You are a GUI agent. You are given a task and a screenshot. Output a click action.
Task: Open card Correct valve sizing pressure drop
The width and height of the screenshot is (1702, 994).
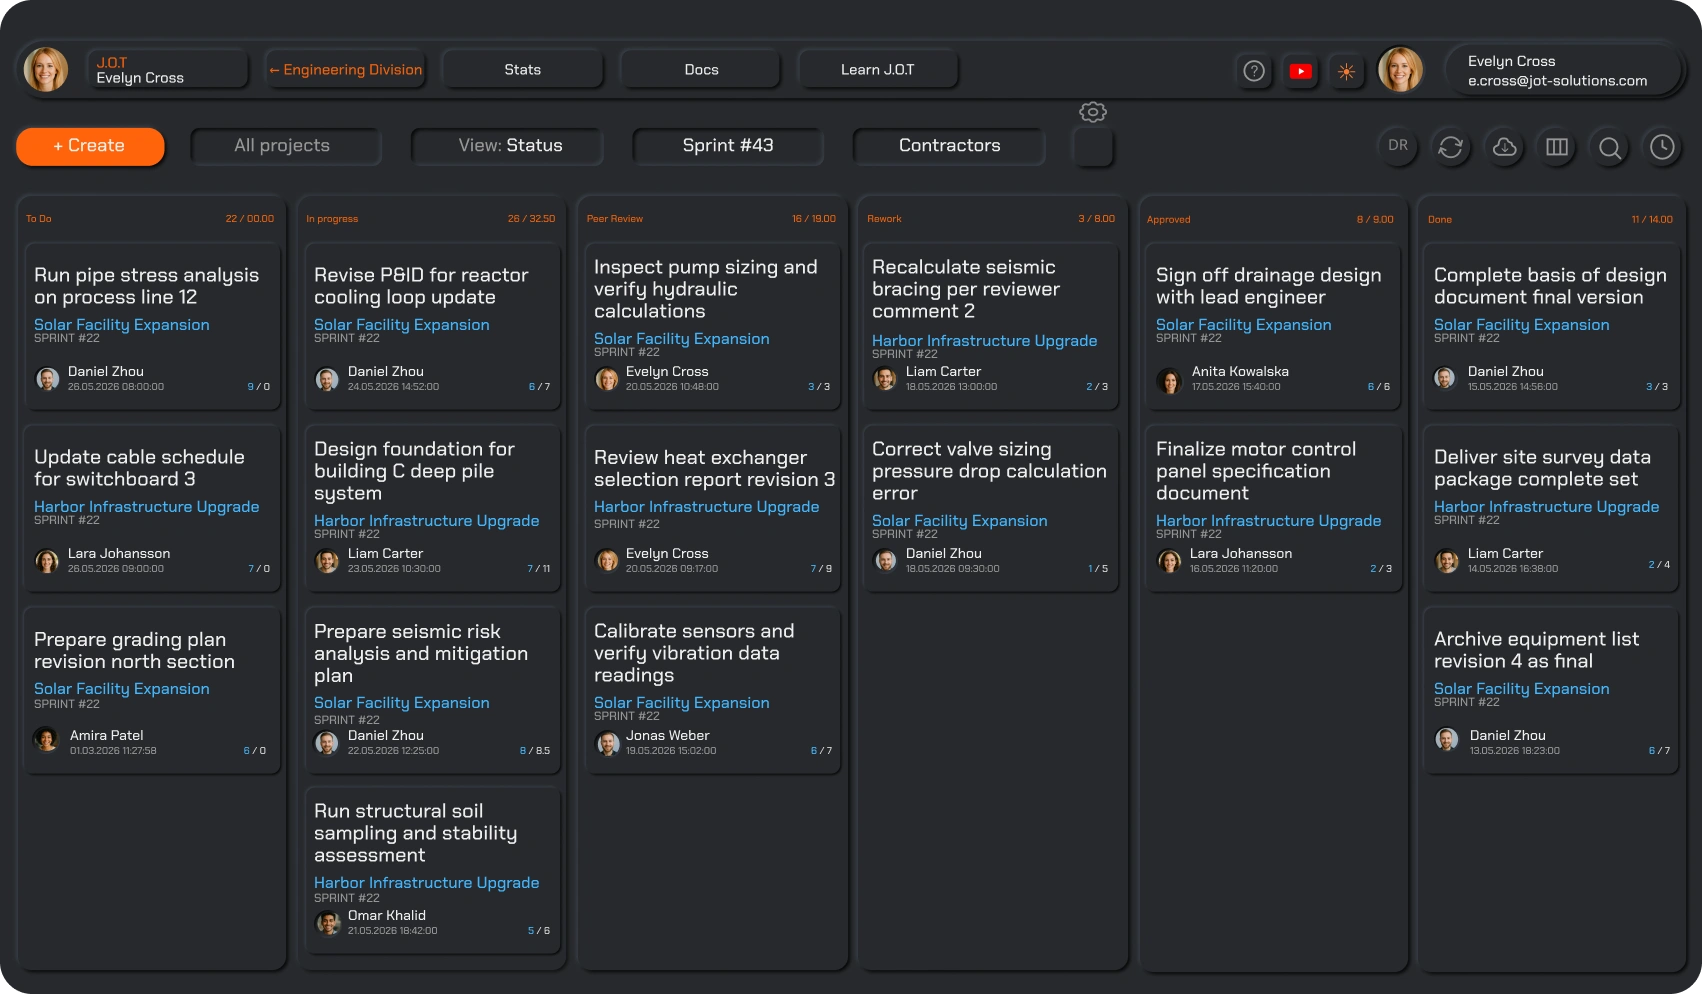(x=991, y=509)
